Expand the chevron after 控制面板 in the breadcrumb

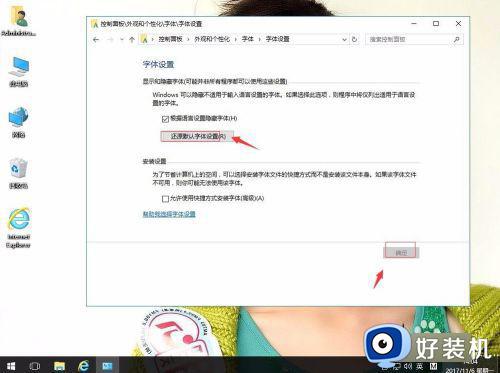point(188,39)
